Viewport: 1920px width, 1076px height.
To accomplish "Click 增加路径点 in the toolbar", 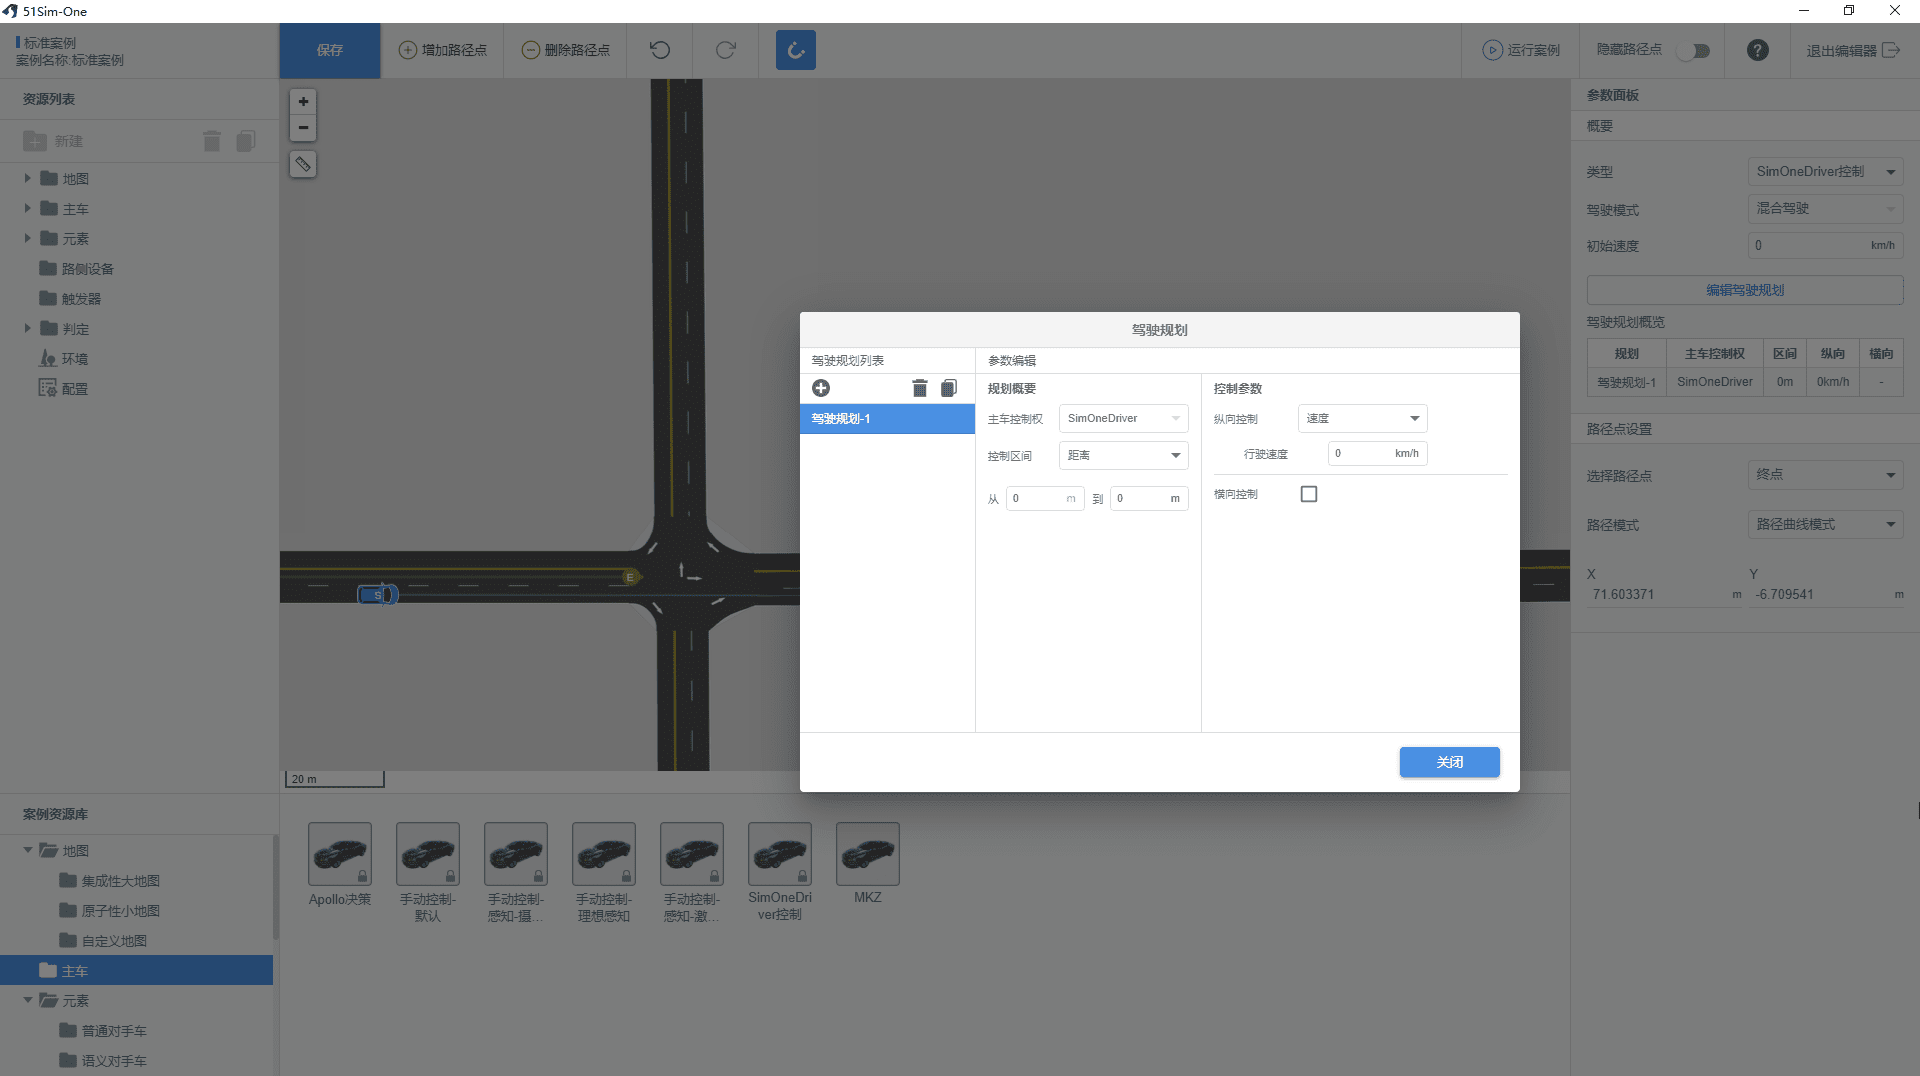I will 443,50.
